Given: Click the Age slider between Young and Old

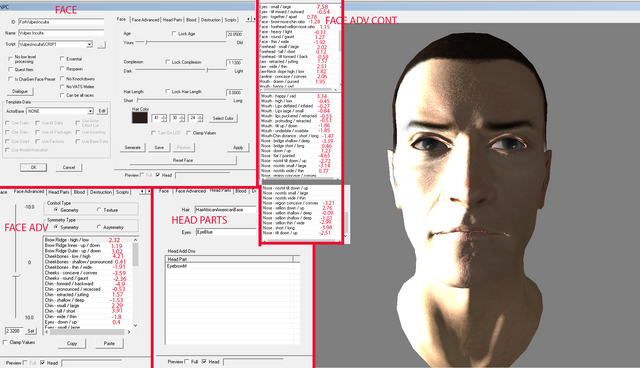Looking at the screenshot, I should [180, 42].
